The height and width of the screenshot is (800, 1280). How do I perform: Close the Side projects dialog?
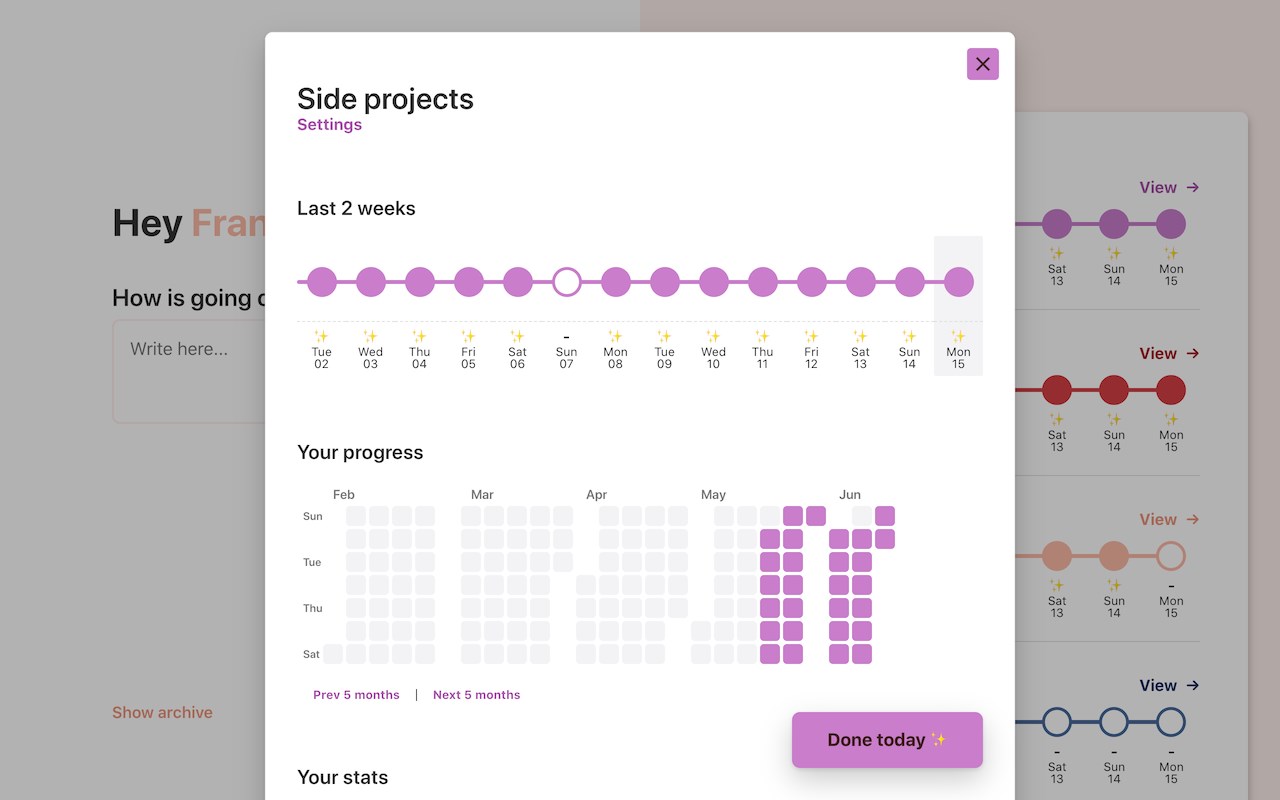click(982, 64)
